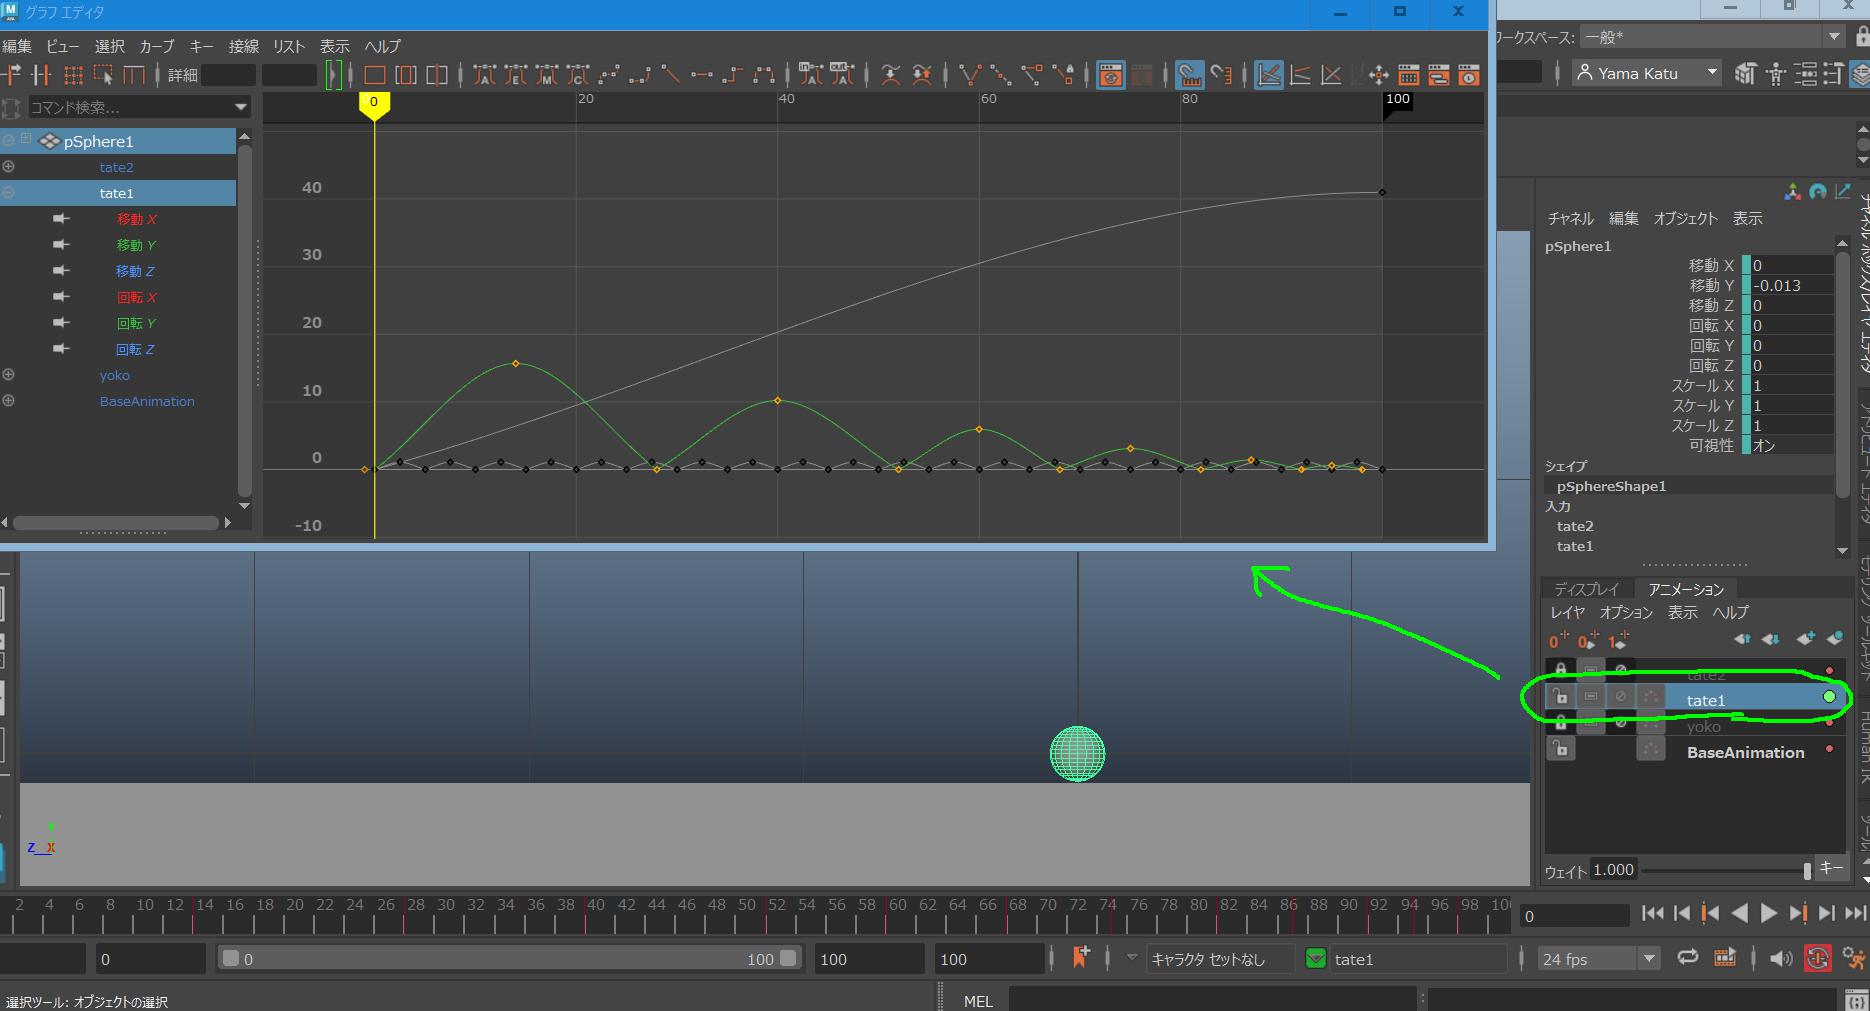
Task: Switch to the ディスプレイ layer tab
Action: point(1585,589)
